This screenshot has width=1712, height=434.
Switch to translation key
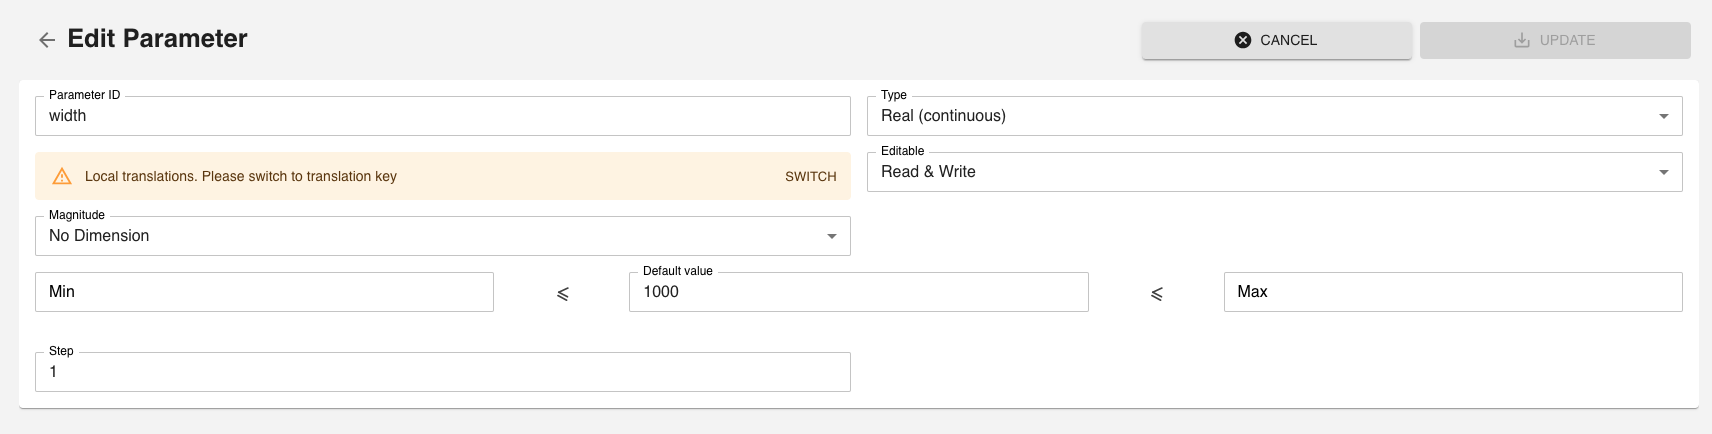click(810, 176)
